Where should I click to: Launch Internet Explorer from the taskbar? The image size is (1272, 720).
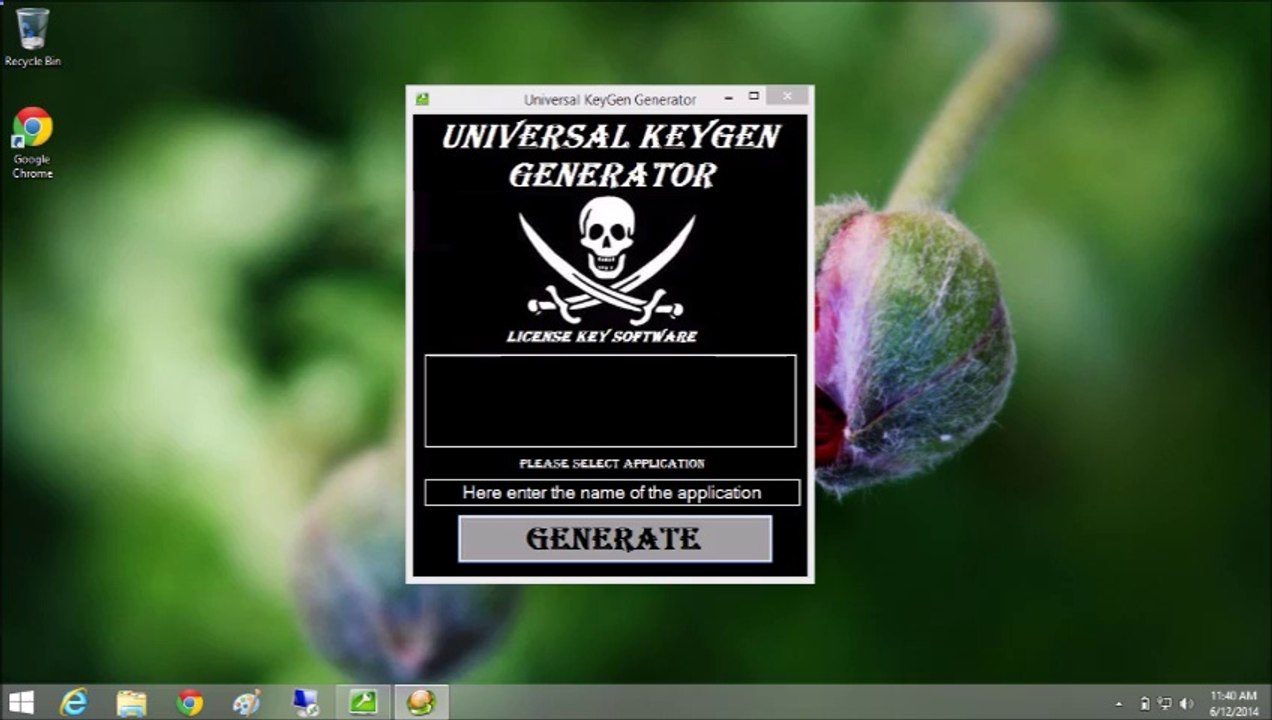[x=74, y=703]
